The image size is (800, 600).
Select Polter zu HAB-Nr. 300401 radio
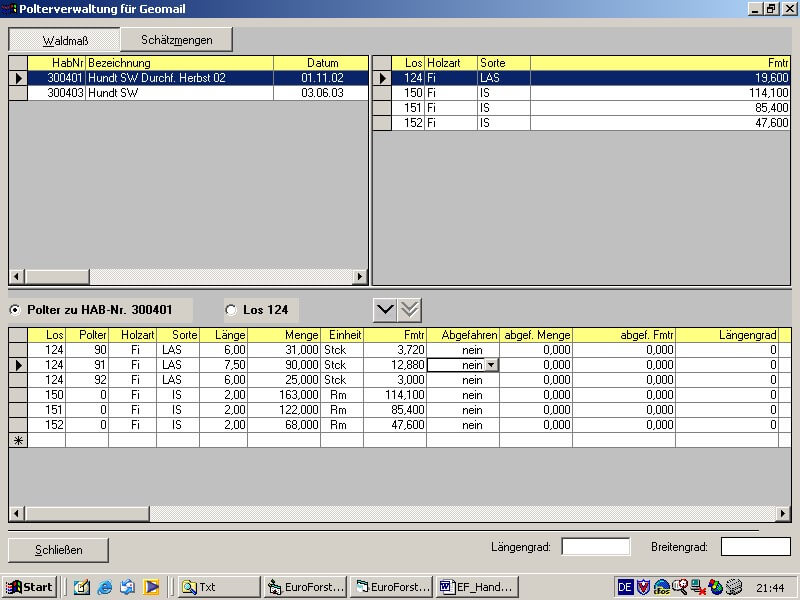click(15, 310)
